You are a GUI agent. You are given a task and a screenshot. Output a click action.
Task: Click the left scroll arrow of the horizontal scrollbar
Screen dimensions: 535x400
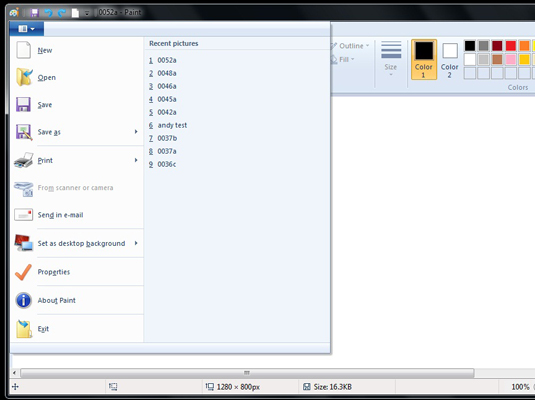point(15,373)
